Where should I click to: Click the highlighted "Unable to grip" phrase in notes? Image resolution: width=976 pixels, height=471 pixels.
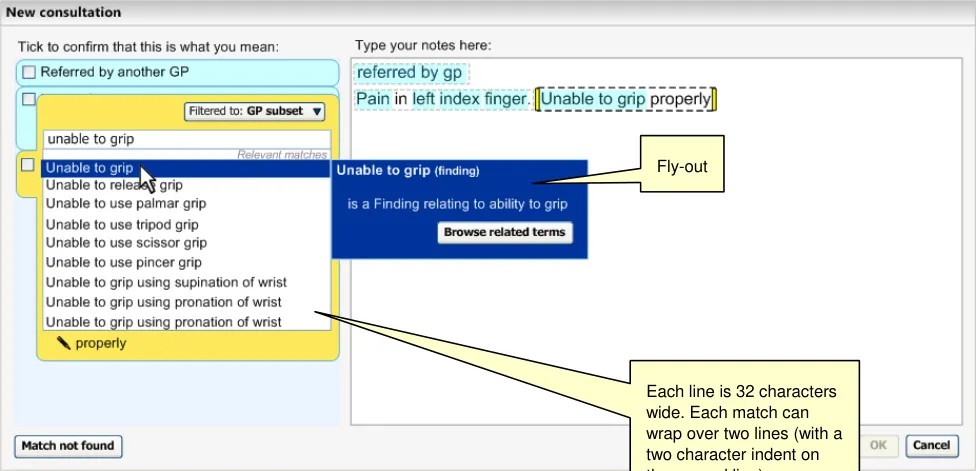(593, 100)
